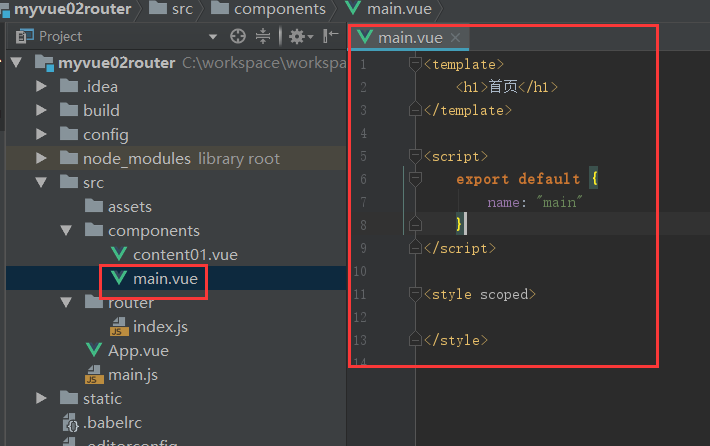710x446 pixels.
Task: Collapse the components folder arrow
Action: (x=66, y=230)
